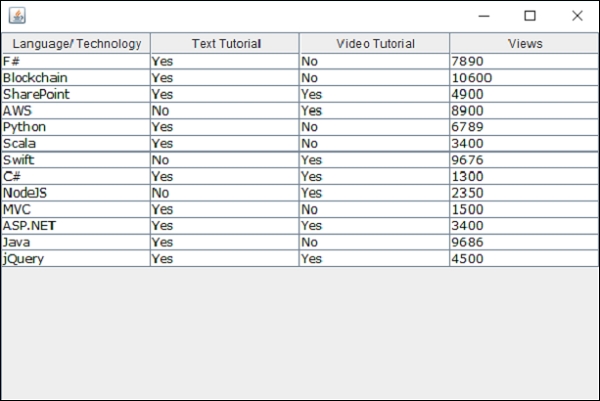This screenshot has height=401, width=600.
Task: Select the ASP.NET language cell
Action: tap(76, 226)
